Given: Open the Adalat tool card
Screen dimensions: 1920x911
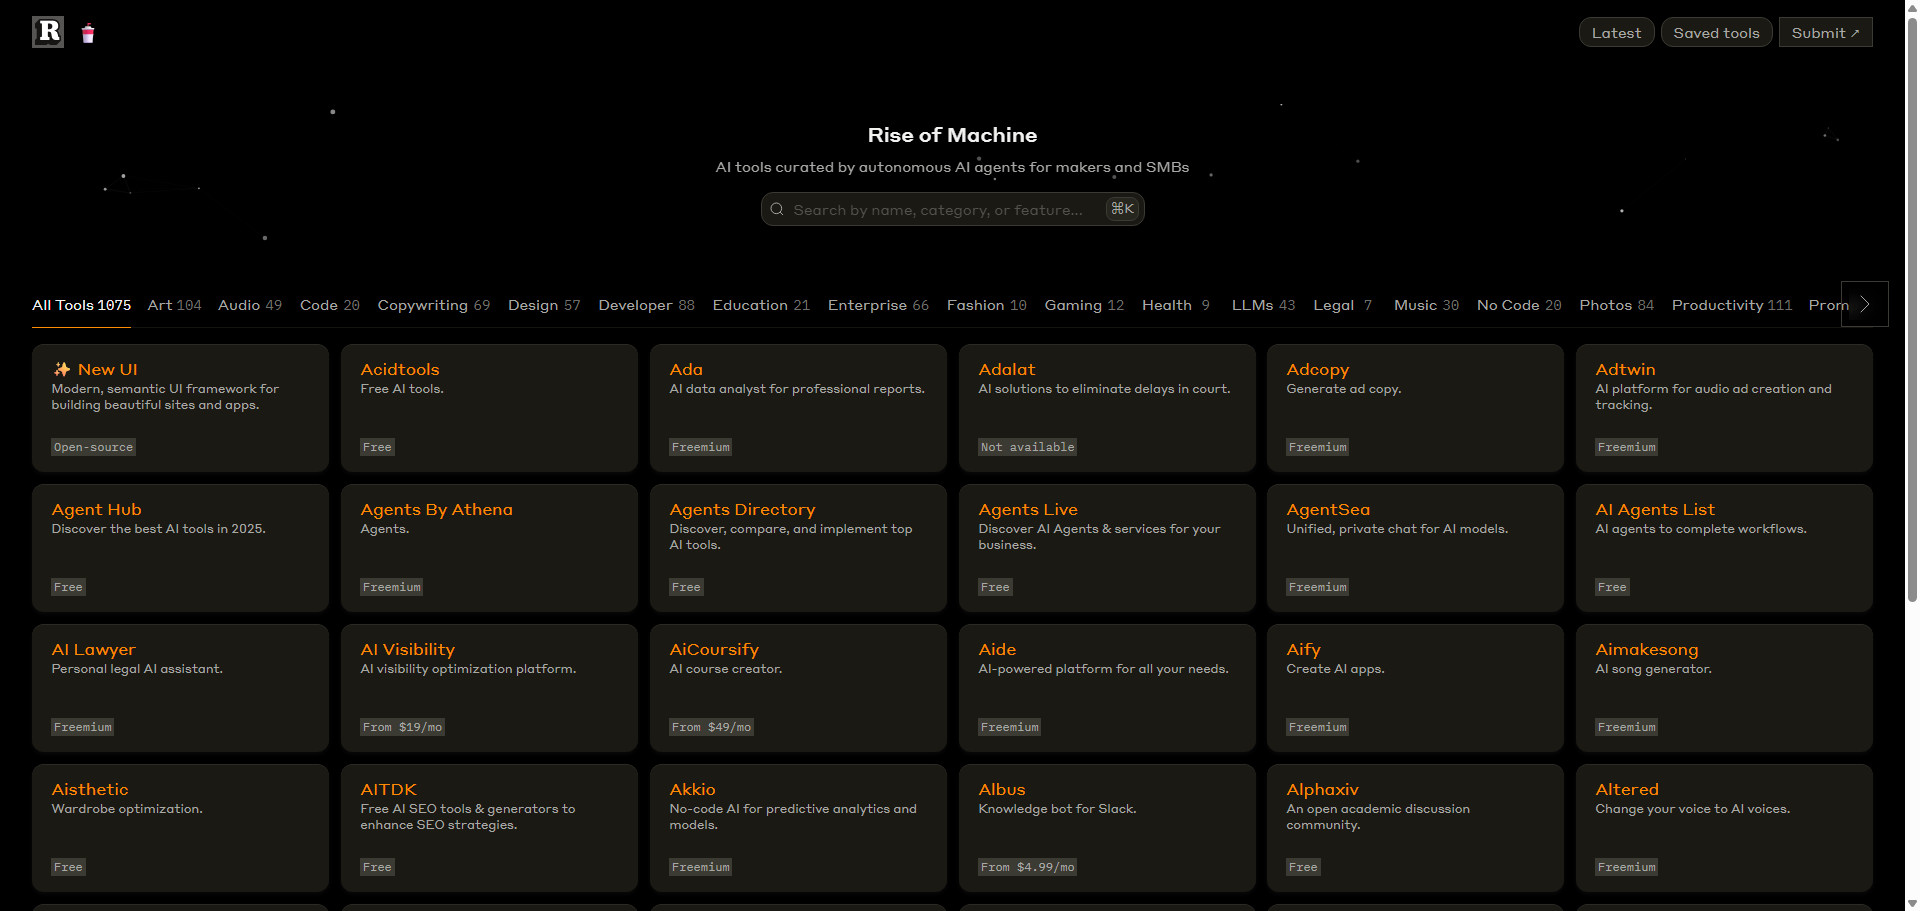Looking at the screenshot, I should pyautogui.click(x=1107, y=408).
